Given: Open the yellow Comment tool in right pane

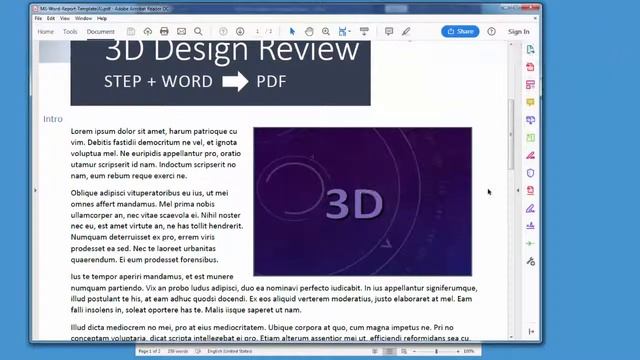Looking at the screenshot, I should (530, 102).
